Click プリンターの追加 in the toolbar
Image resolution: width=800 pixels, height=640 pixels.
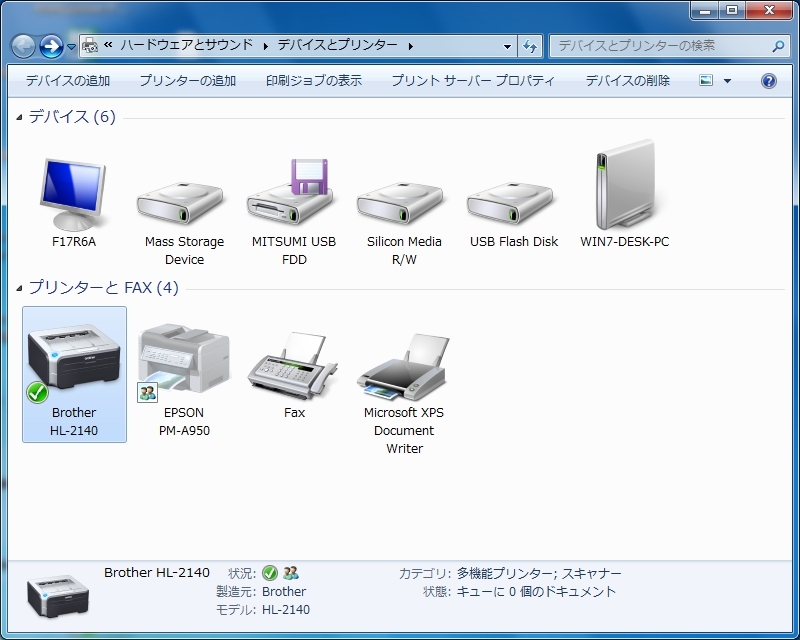pyautogui.click(x=188, y=81)
